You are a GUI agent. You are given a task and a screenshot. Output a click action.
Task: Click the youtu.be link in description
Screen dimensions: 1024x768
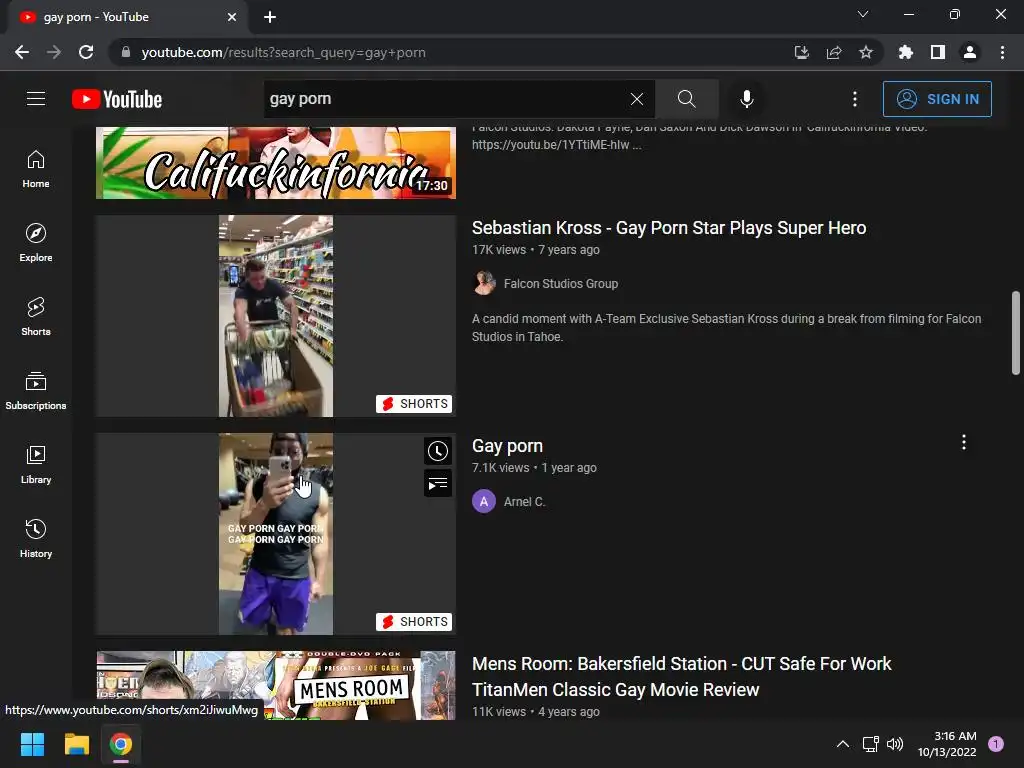pyautogui.click(x=551, y=144)
